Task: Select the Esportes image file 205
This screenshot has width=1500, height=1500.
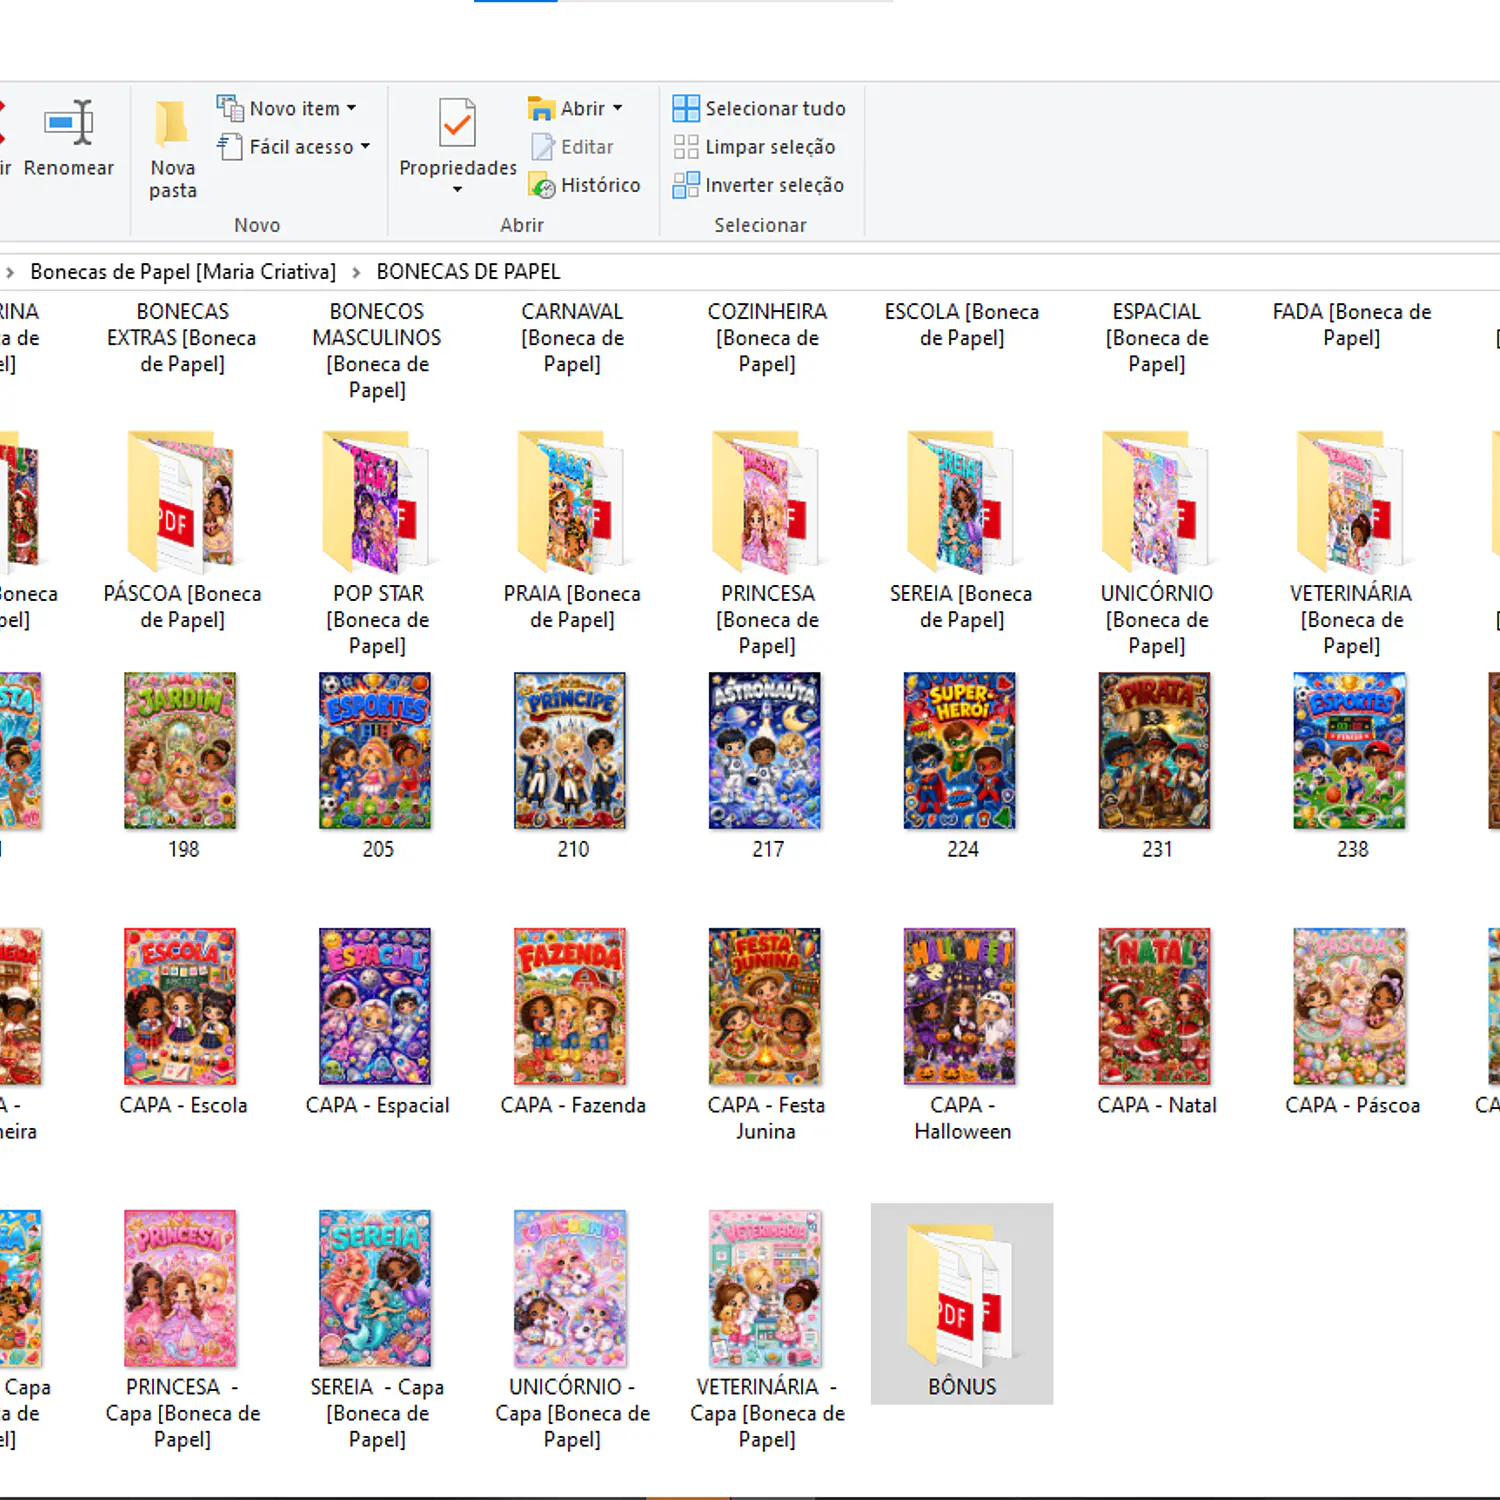Action: tap(376, 751)
